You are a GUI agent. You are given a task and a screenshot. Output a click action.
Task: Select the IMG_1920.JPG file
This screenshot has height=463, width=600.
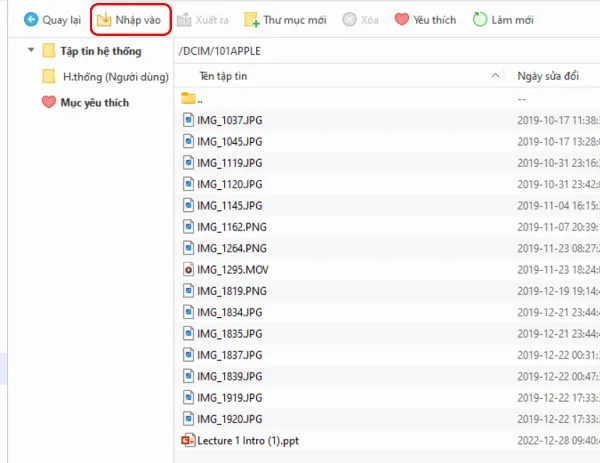(x=230, y=419)
